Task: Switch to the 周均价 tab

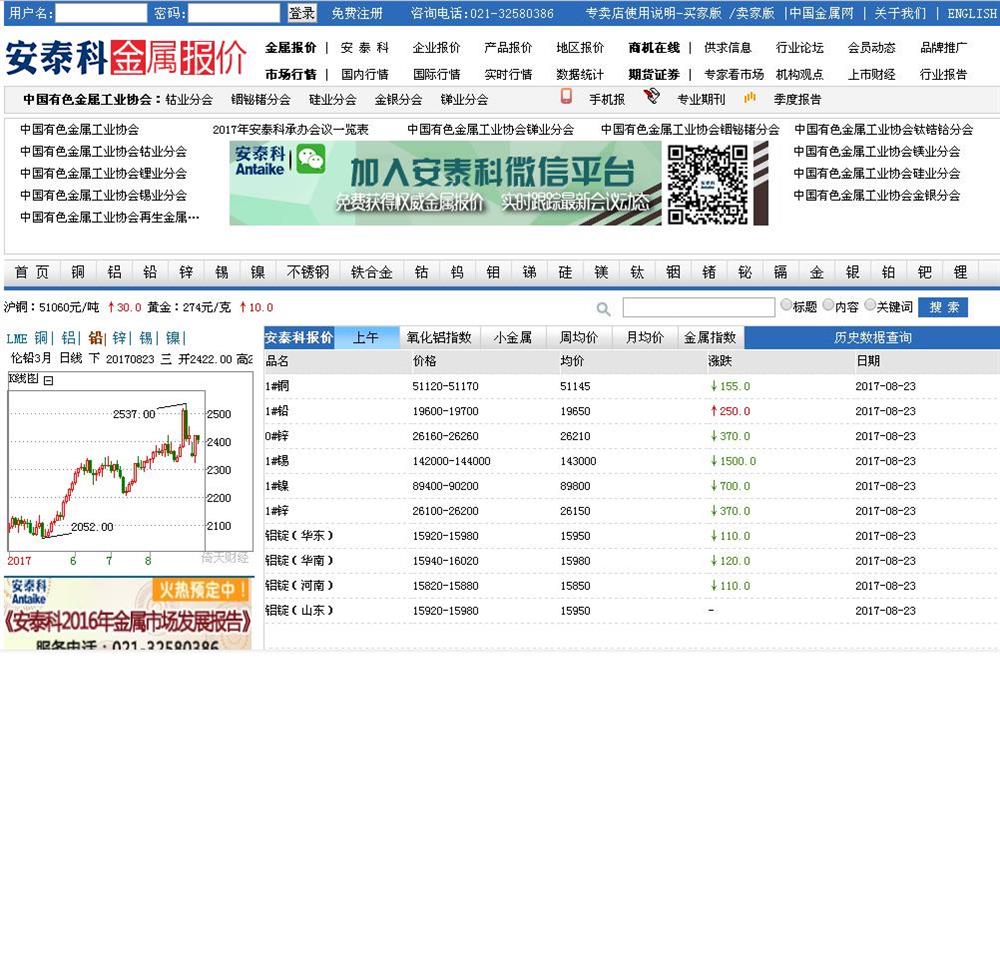Action: coord(579,337)
